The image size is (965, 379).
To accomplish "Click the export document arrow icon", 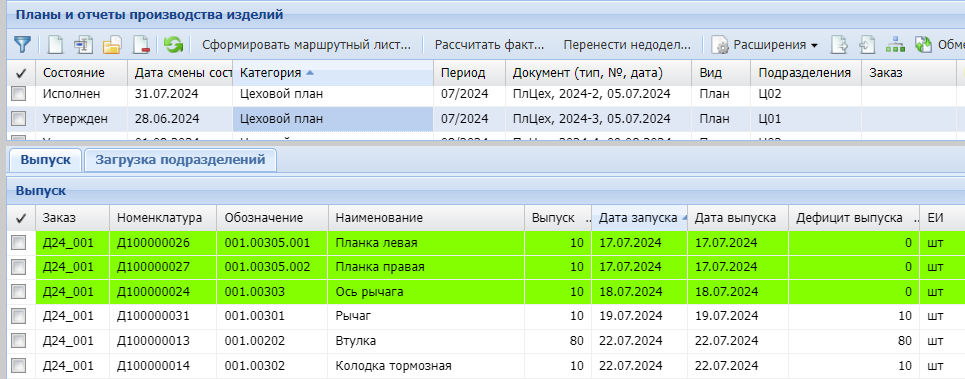I will (x=839, y=44).
